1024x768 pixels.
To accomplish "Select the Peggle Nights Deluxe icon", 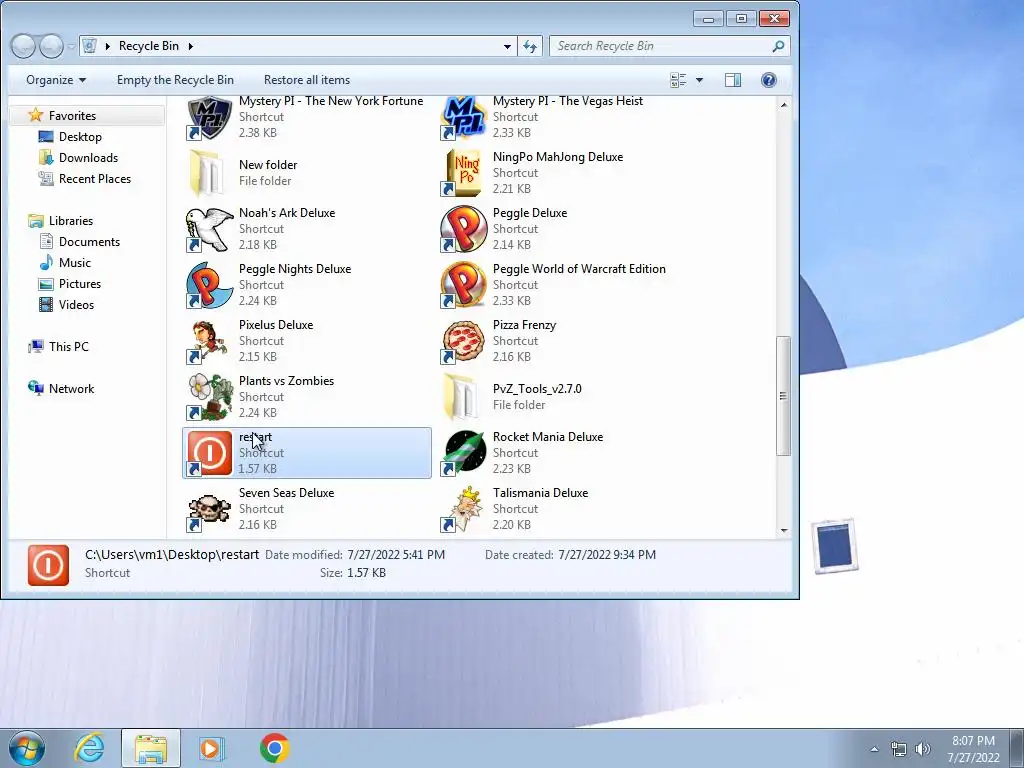I will [209, 285].
